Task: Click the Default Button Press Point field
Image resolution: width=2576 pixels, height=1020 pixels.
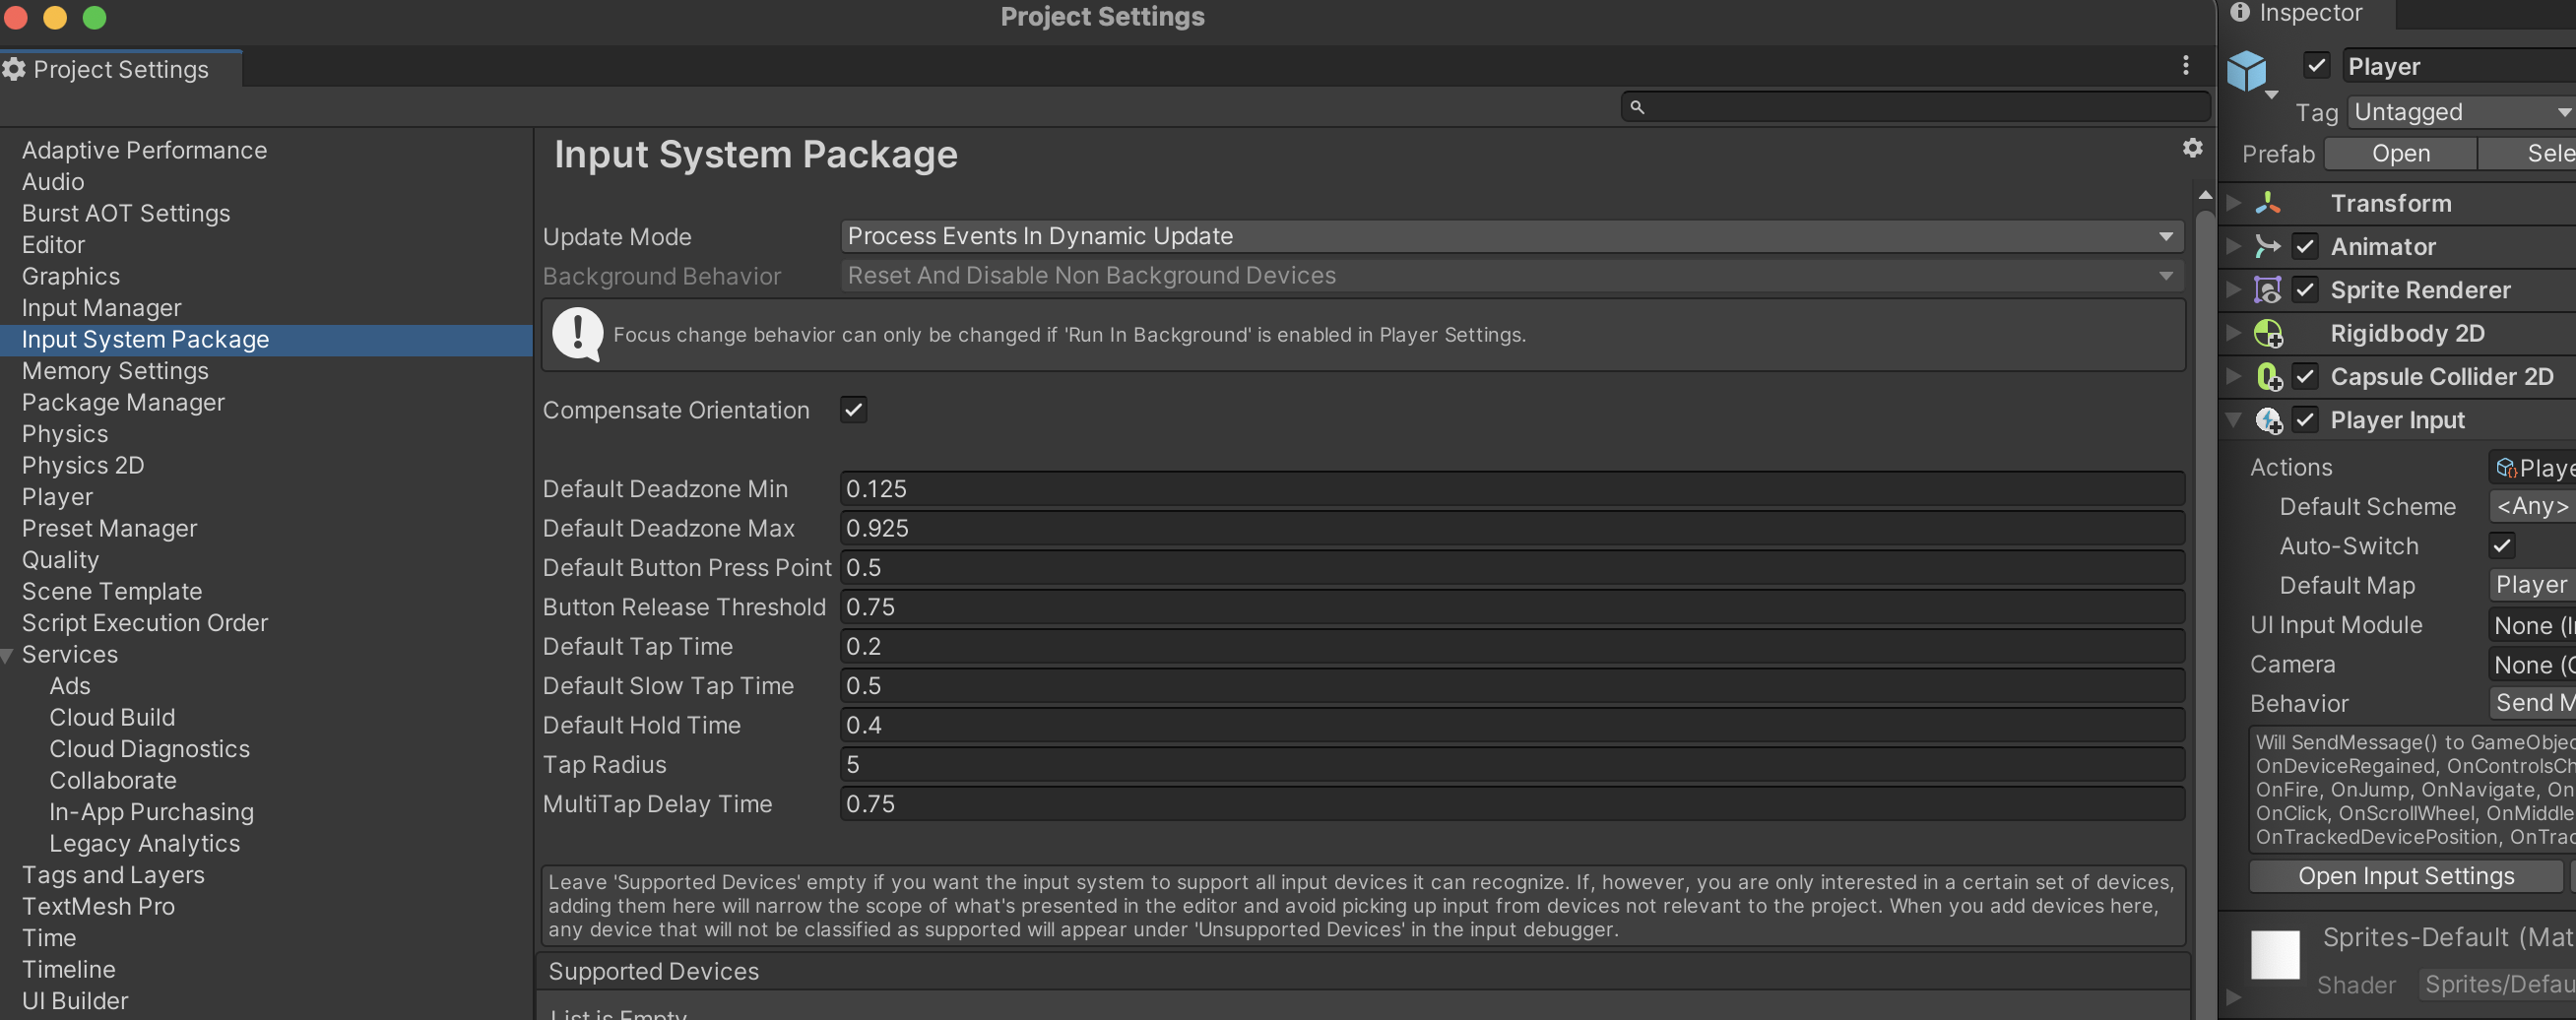Action: [1512, 568]
